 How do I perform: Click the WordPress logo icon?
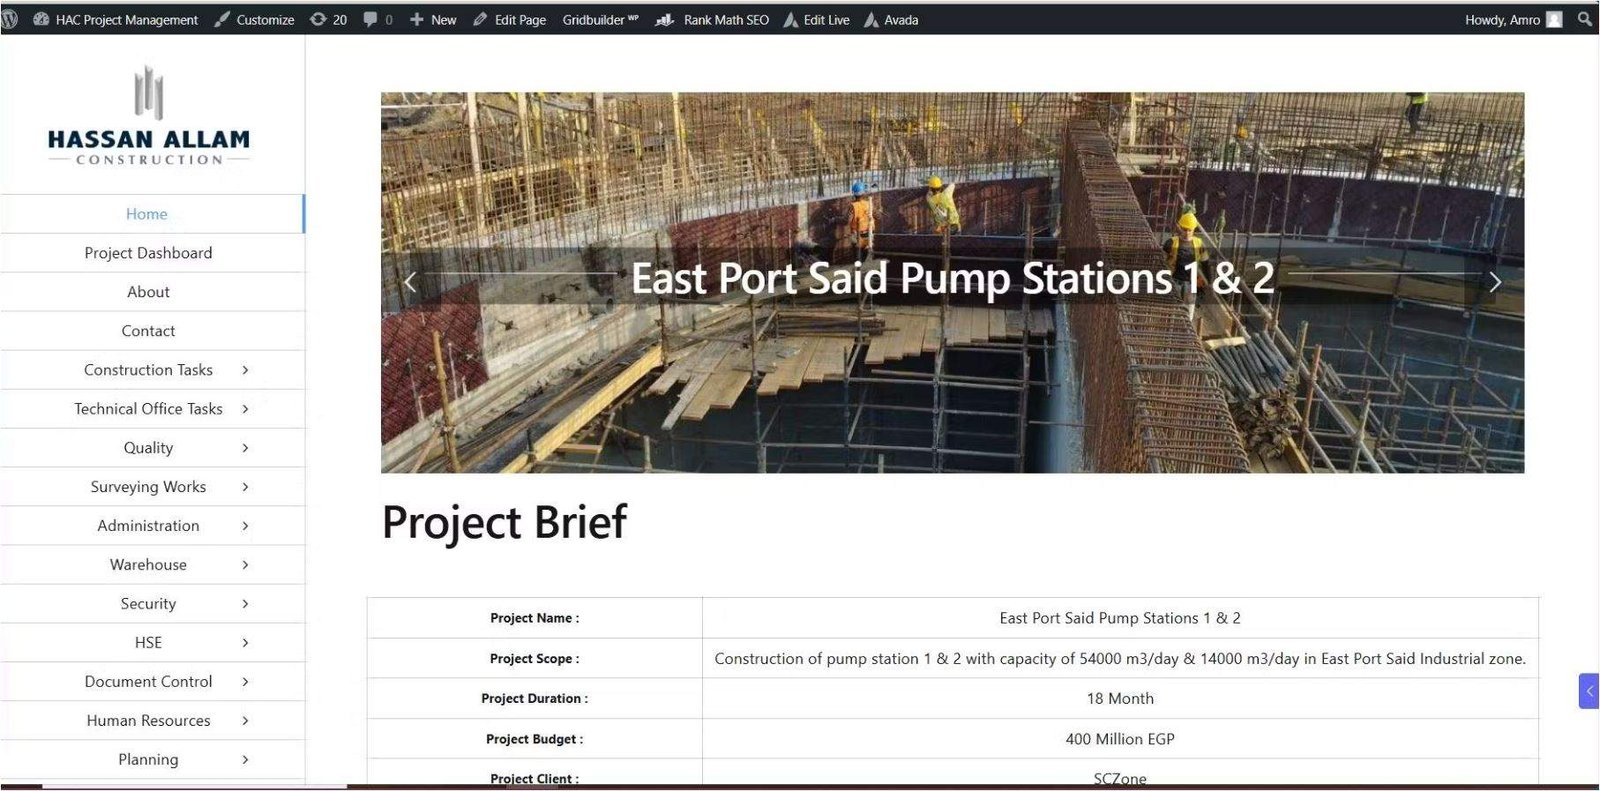pyautogui.click(x=10, y=19)
